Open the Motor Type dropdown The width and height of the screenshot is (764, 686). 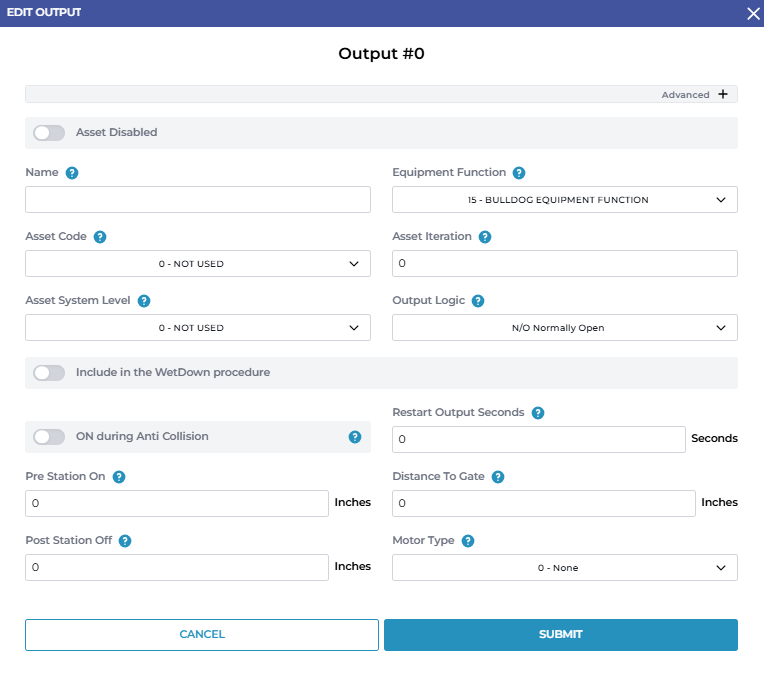coord(564,568)
